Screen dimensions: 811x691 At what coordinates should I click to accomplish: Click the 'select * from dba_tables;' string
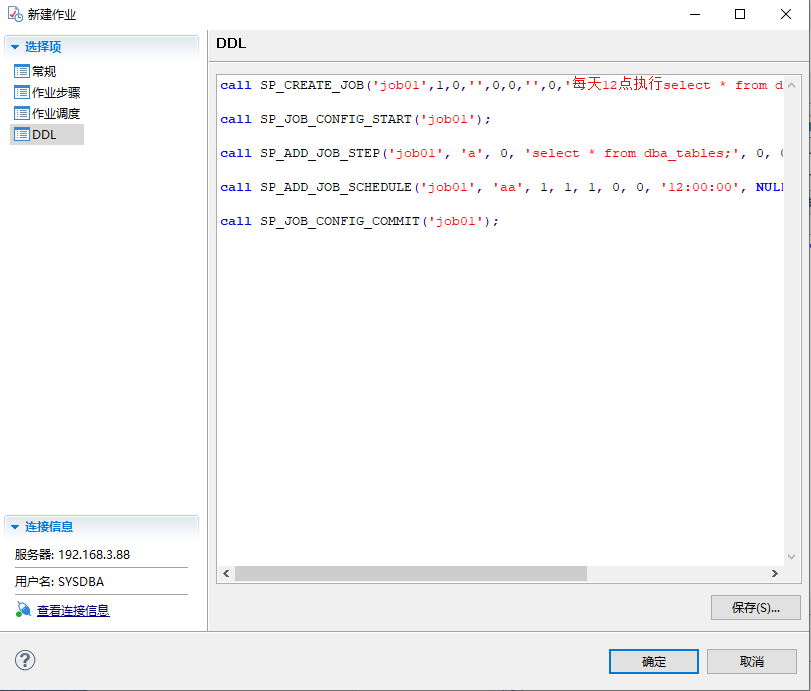pos(632,154)
